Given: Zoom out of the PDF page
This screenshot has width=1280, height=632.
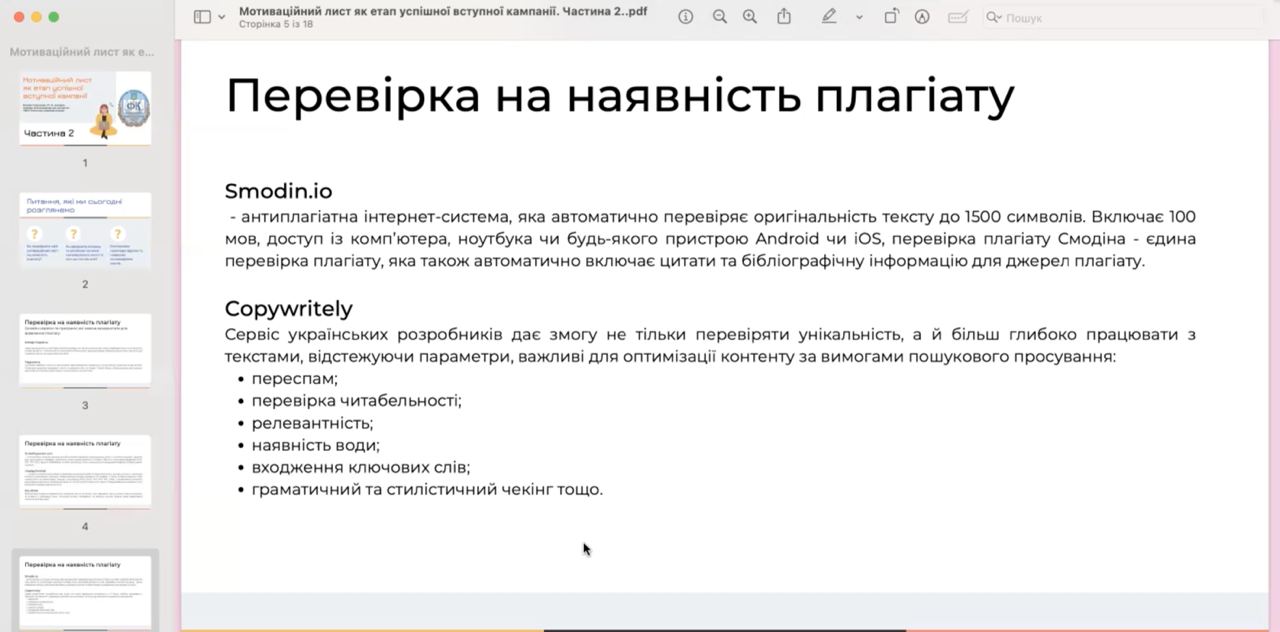Looking at the screenshot, I should click(x=720, y=17).
